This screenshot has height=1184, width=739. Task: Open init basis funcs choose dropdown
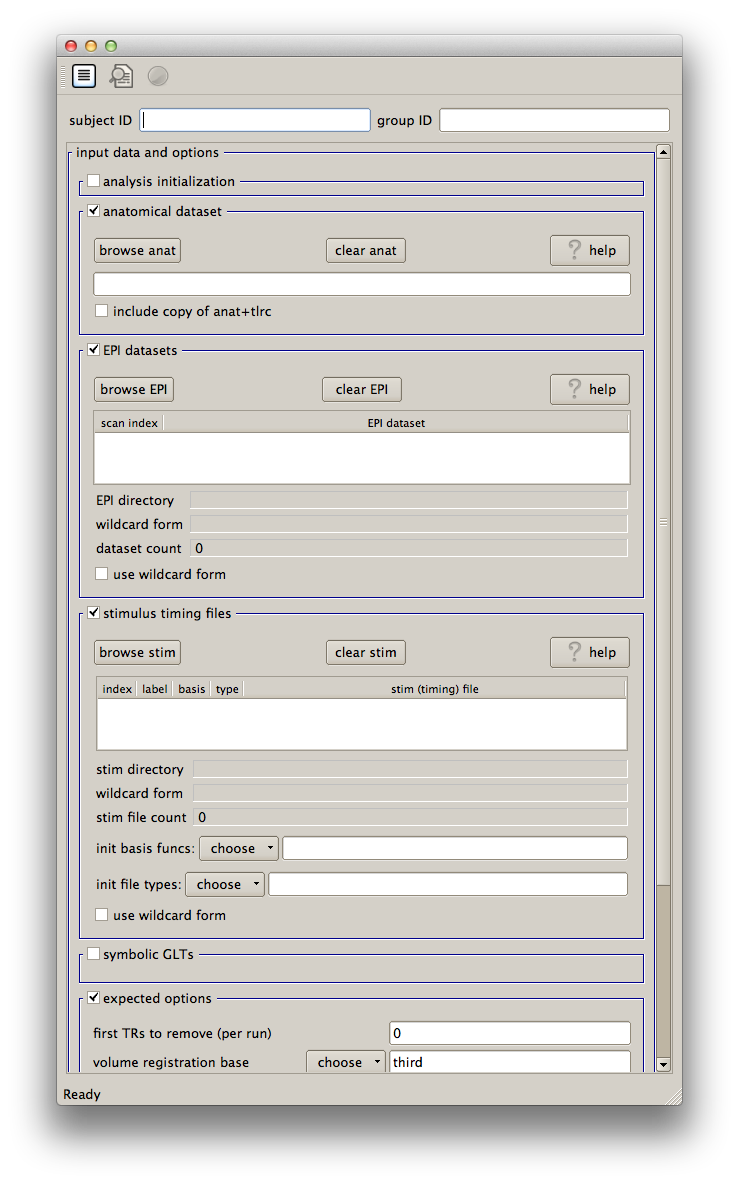tap(240, 848)
